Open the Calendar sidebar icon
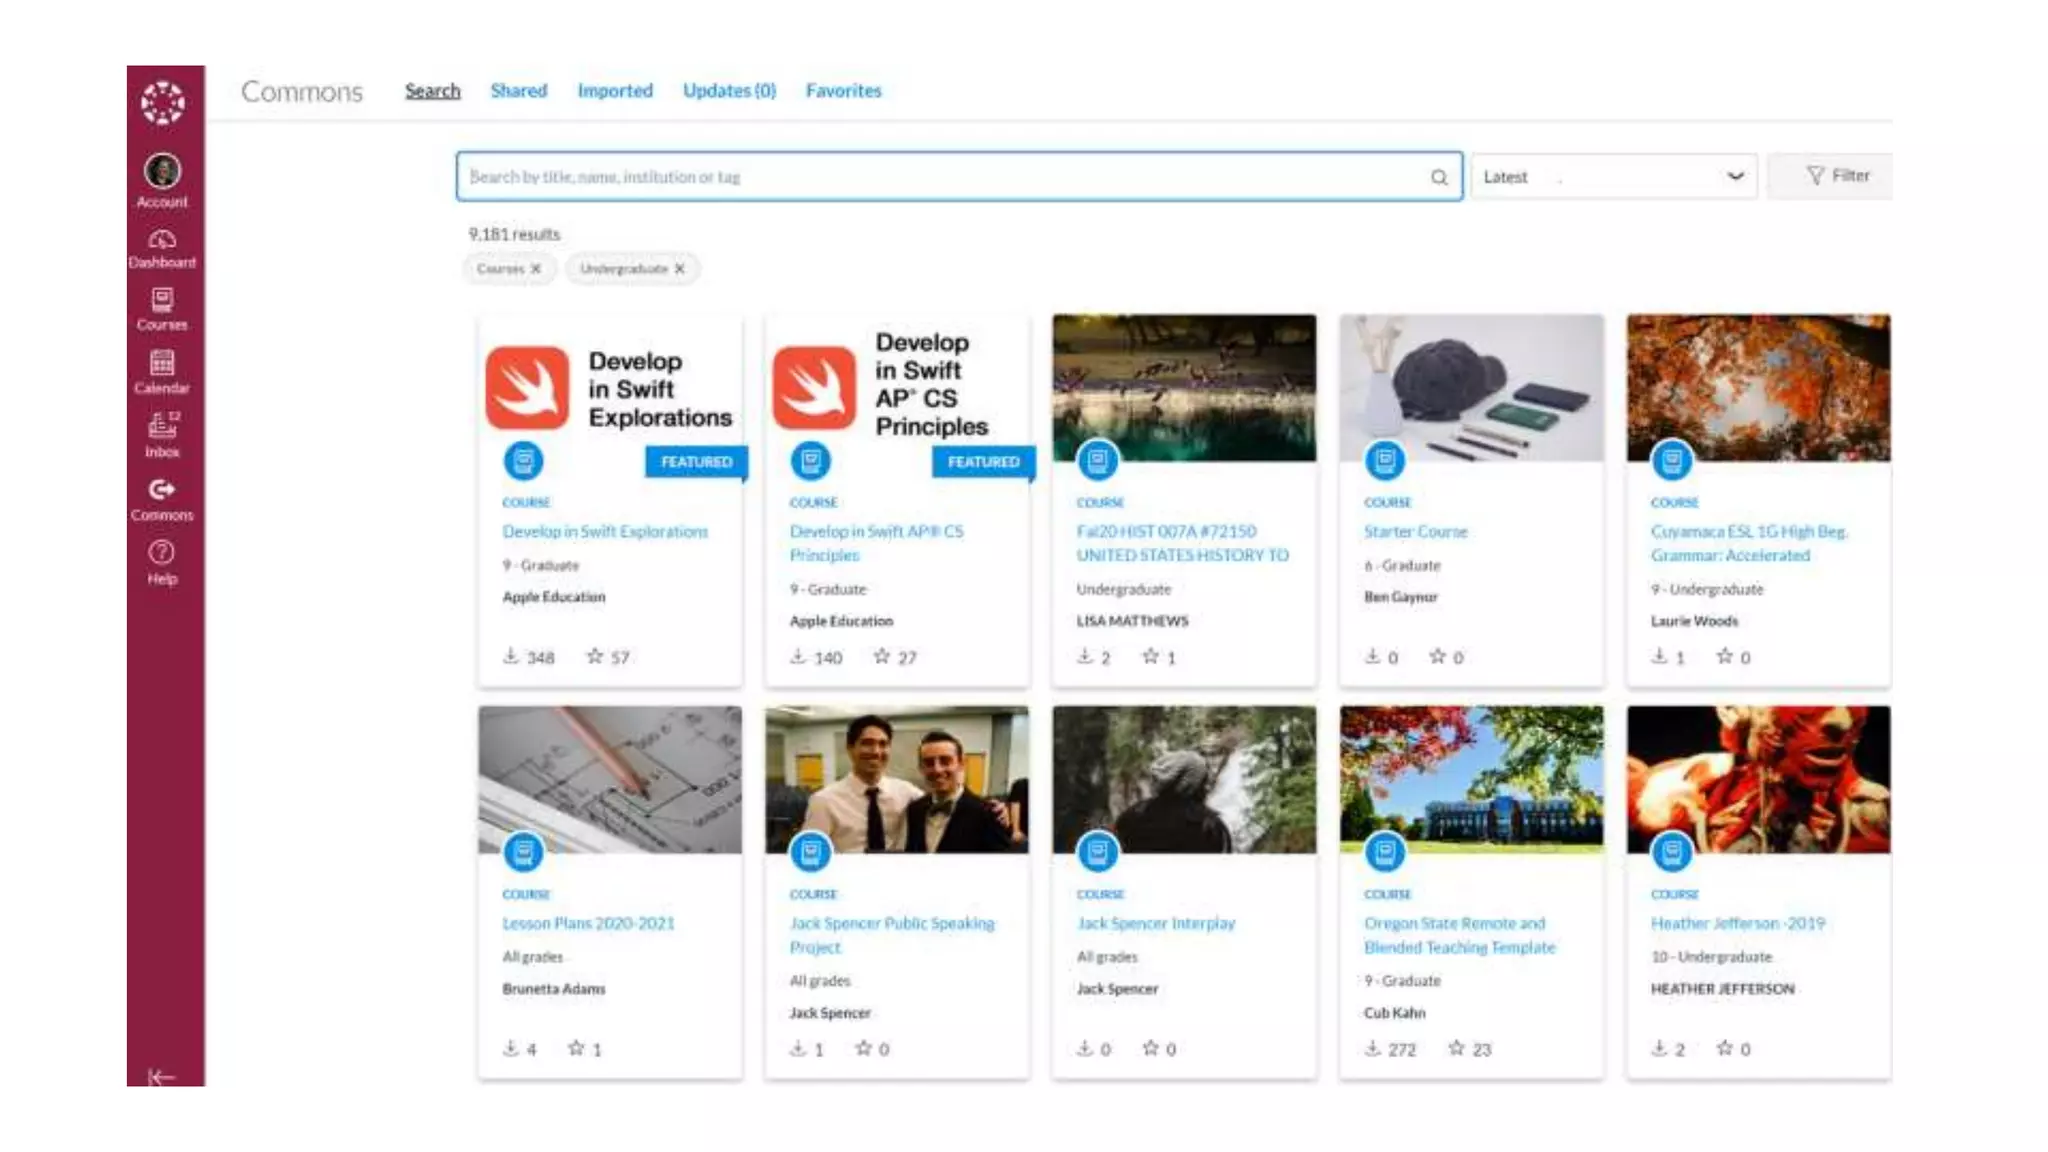The image size is (2048, 1152). (x=162, y=371)
